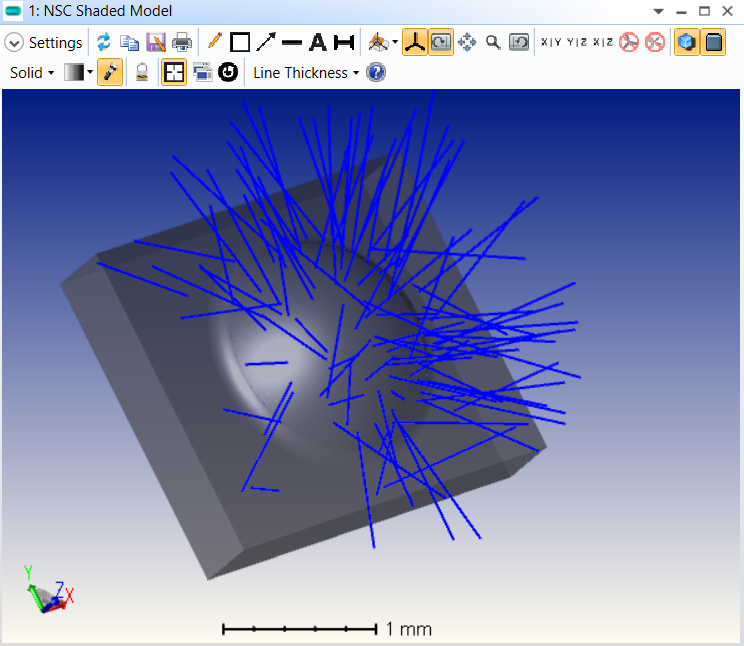
Task: Open the help question mark button
Action: [376, 73]
